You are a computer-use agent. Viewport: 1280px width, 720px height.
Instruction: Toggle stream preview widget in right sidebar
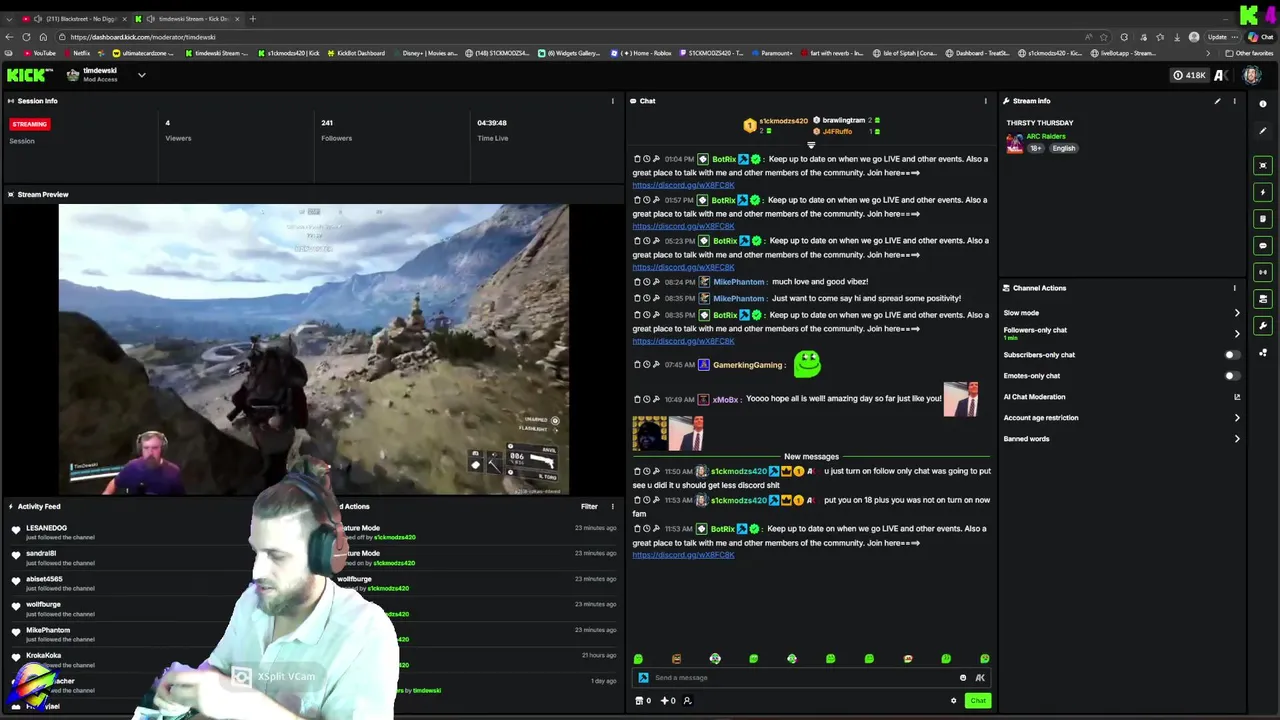click(1263, 165)
